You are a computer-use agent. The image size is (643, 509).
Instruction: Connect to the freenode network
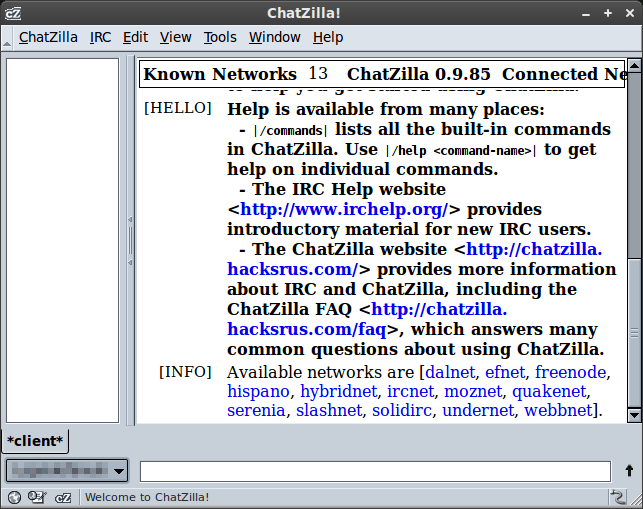pyautogui.click(x=571, y=372)
